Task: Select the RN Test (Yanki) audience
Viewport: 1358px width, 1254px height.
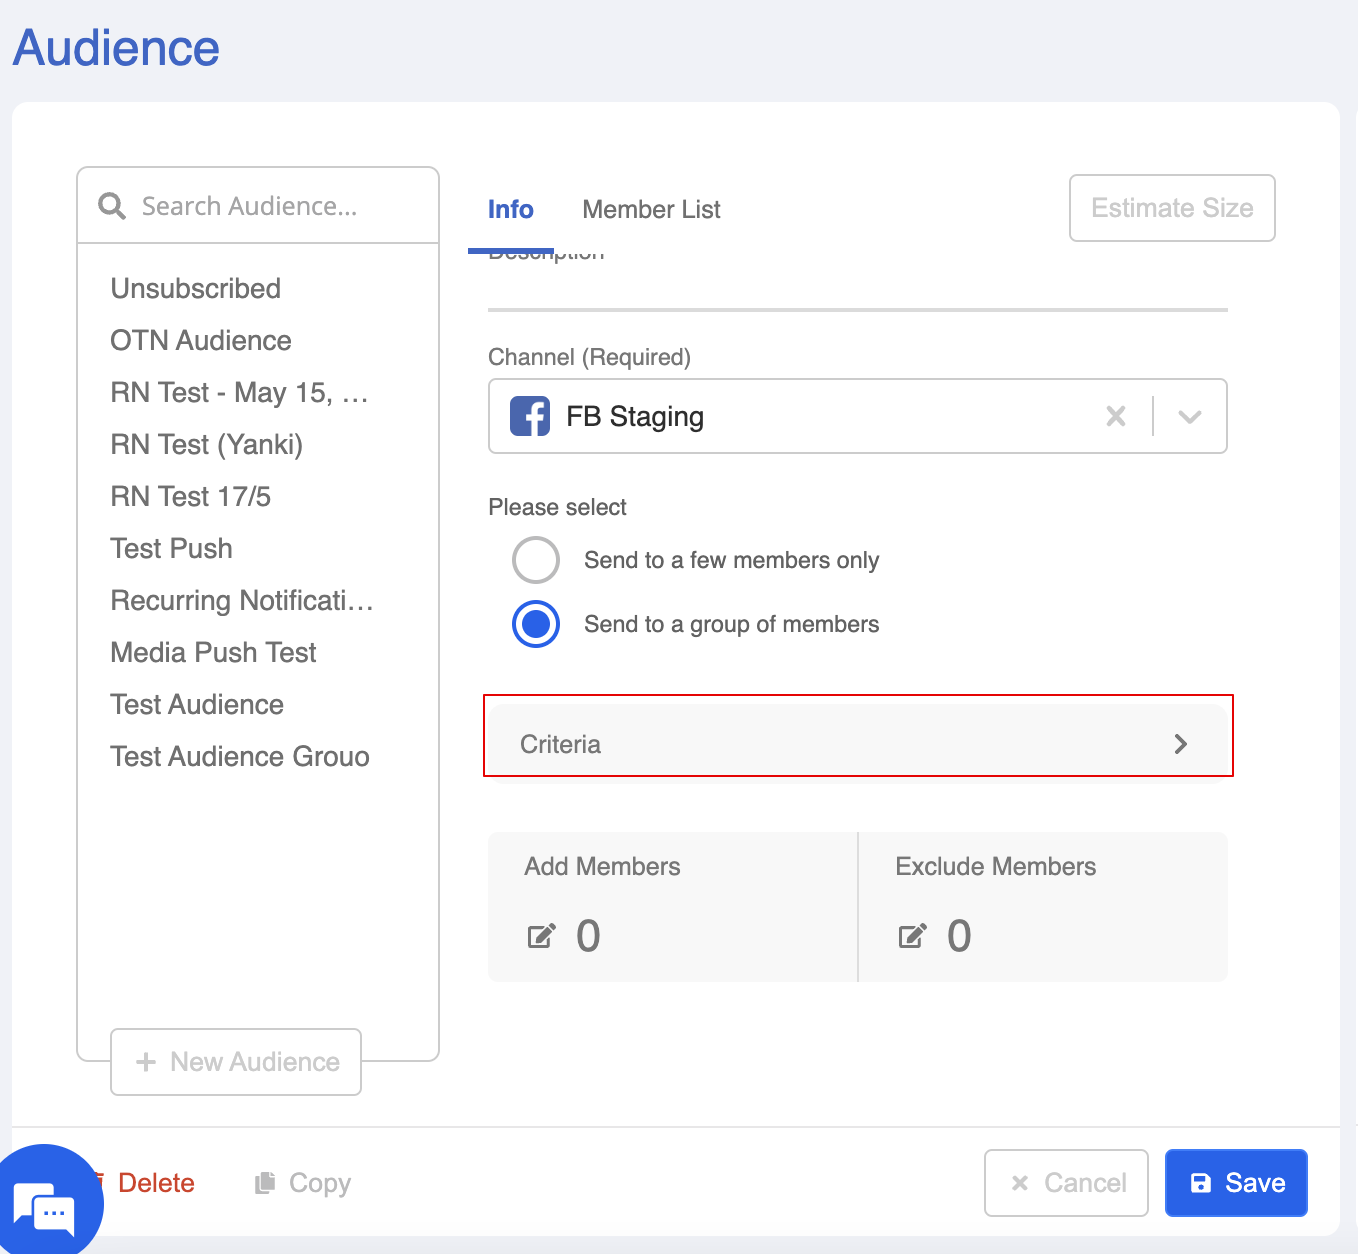Action: click(207, 444)
